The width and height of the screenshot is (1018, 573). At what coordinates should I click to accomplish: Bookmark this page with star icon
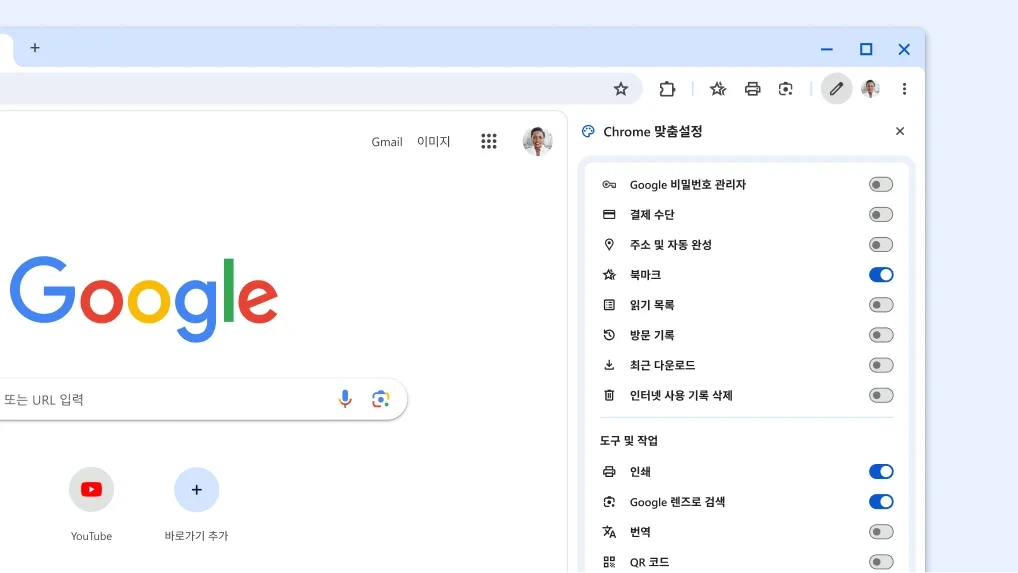coord(621,89)
